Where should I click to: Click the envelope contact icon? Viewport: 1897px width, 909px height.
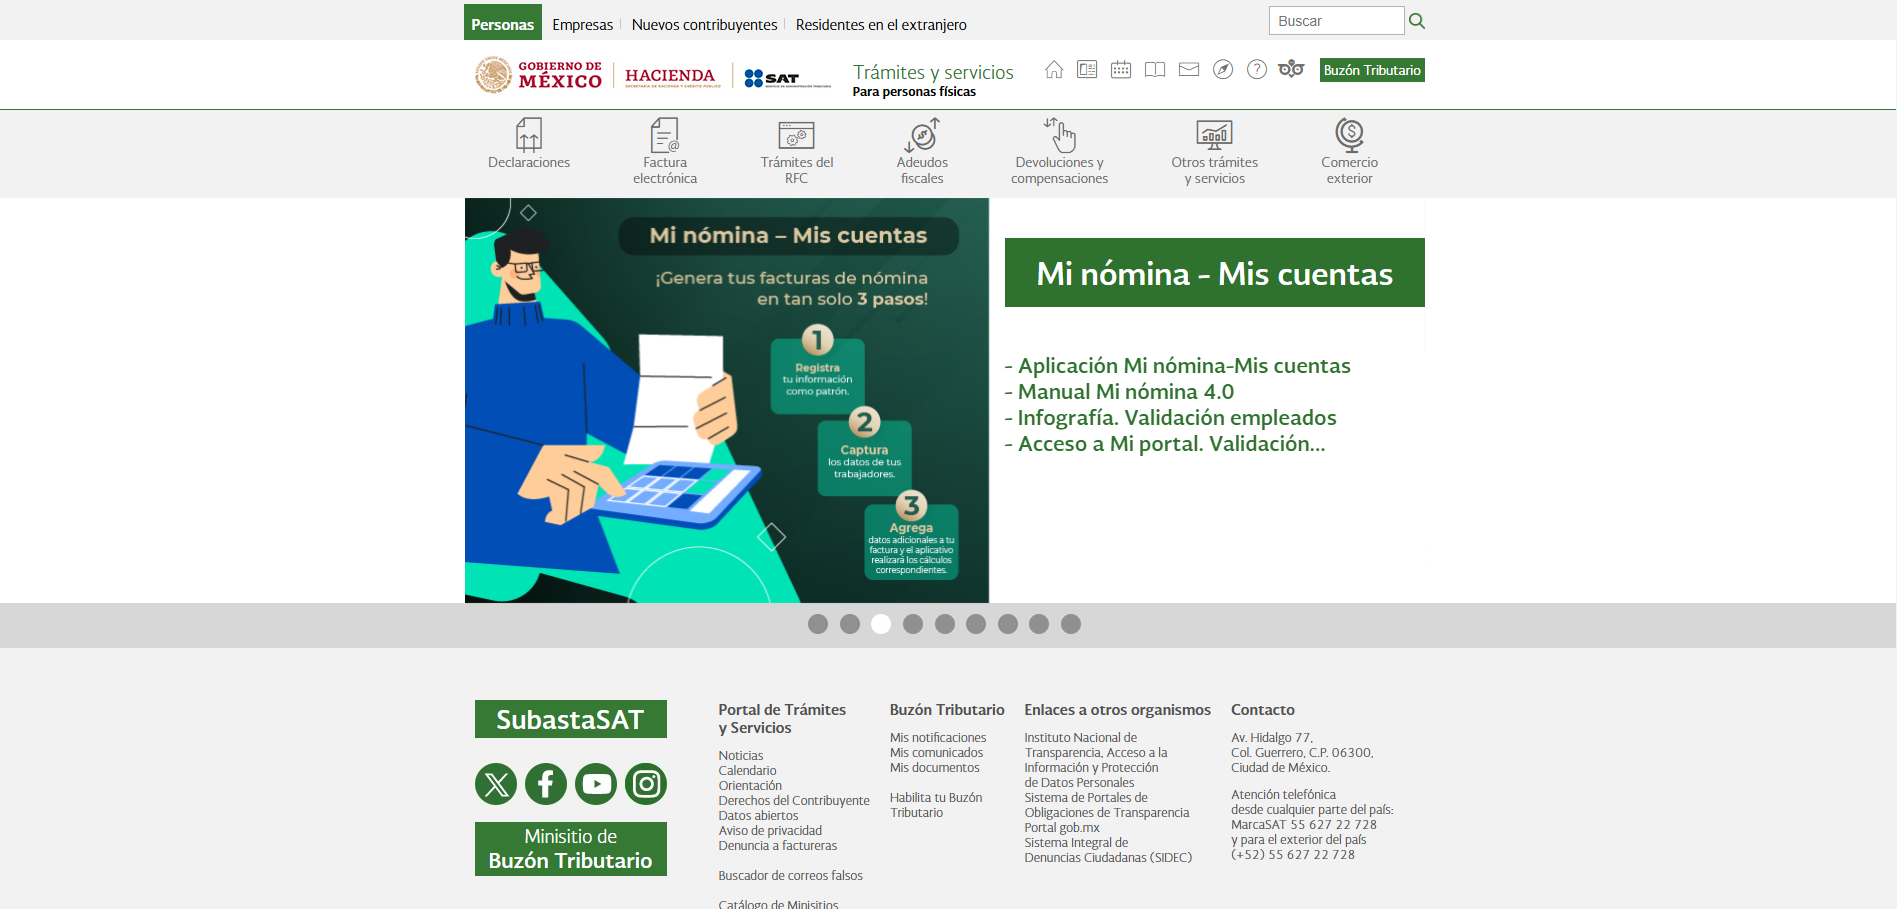point(1189,70)
